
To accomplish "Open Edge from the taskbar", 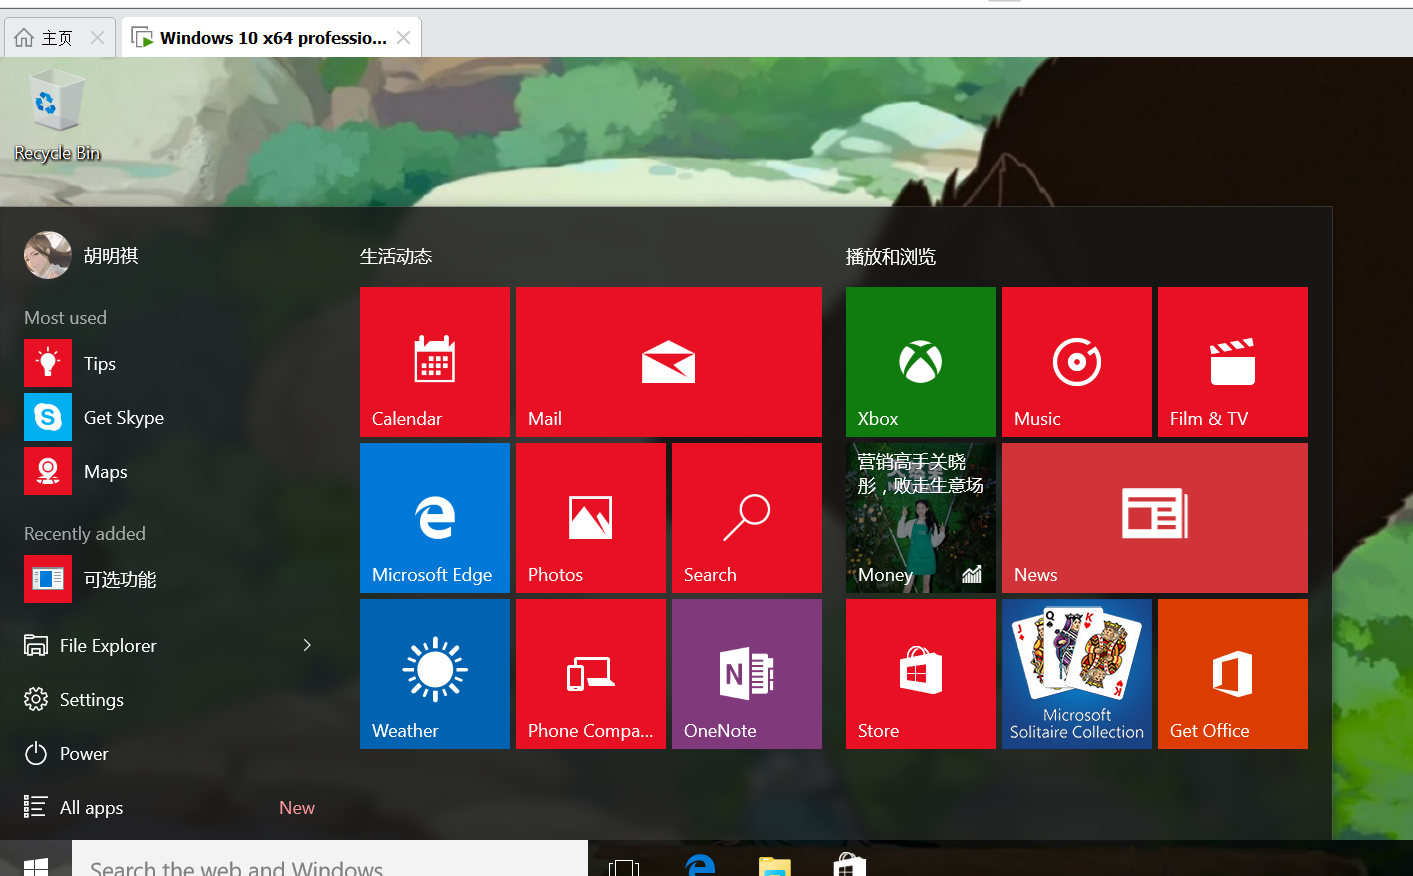I will pyautogui.click(x=700, y=866).
